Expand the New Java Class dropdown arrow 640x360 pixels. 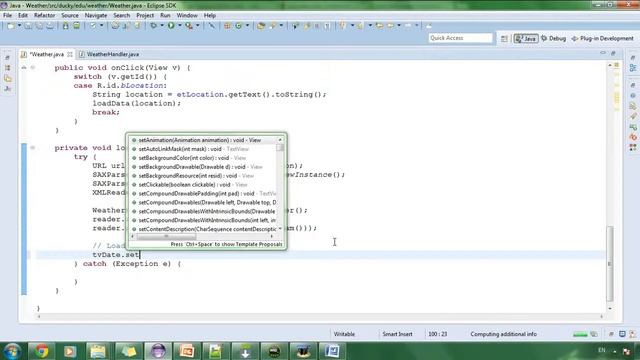247,26
